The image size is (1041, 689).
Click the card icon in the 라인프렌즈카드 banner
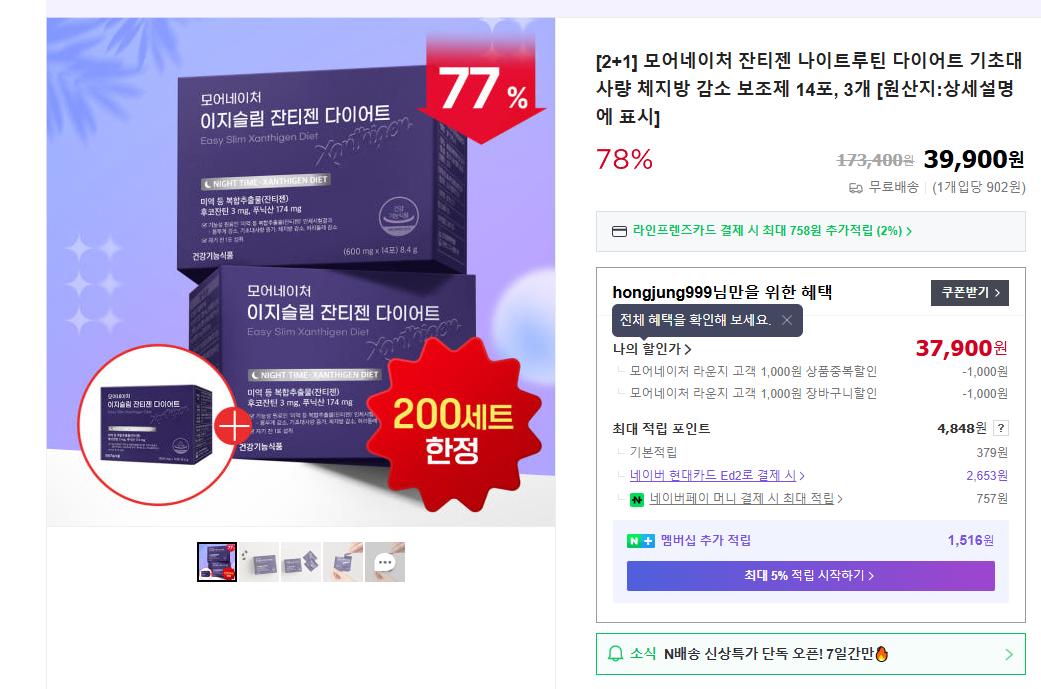click(619, 232)
